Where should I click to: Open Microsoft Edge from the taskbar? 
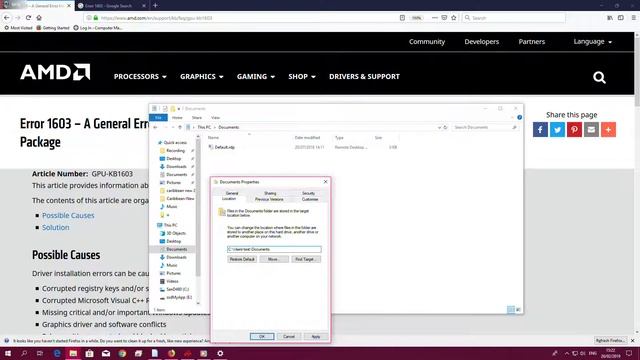click(x=57, y=353)
